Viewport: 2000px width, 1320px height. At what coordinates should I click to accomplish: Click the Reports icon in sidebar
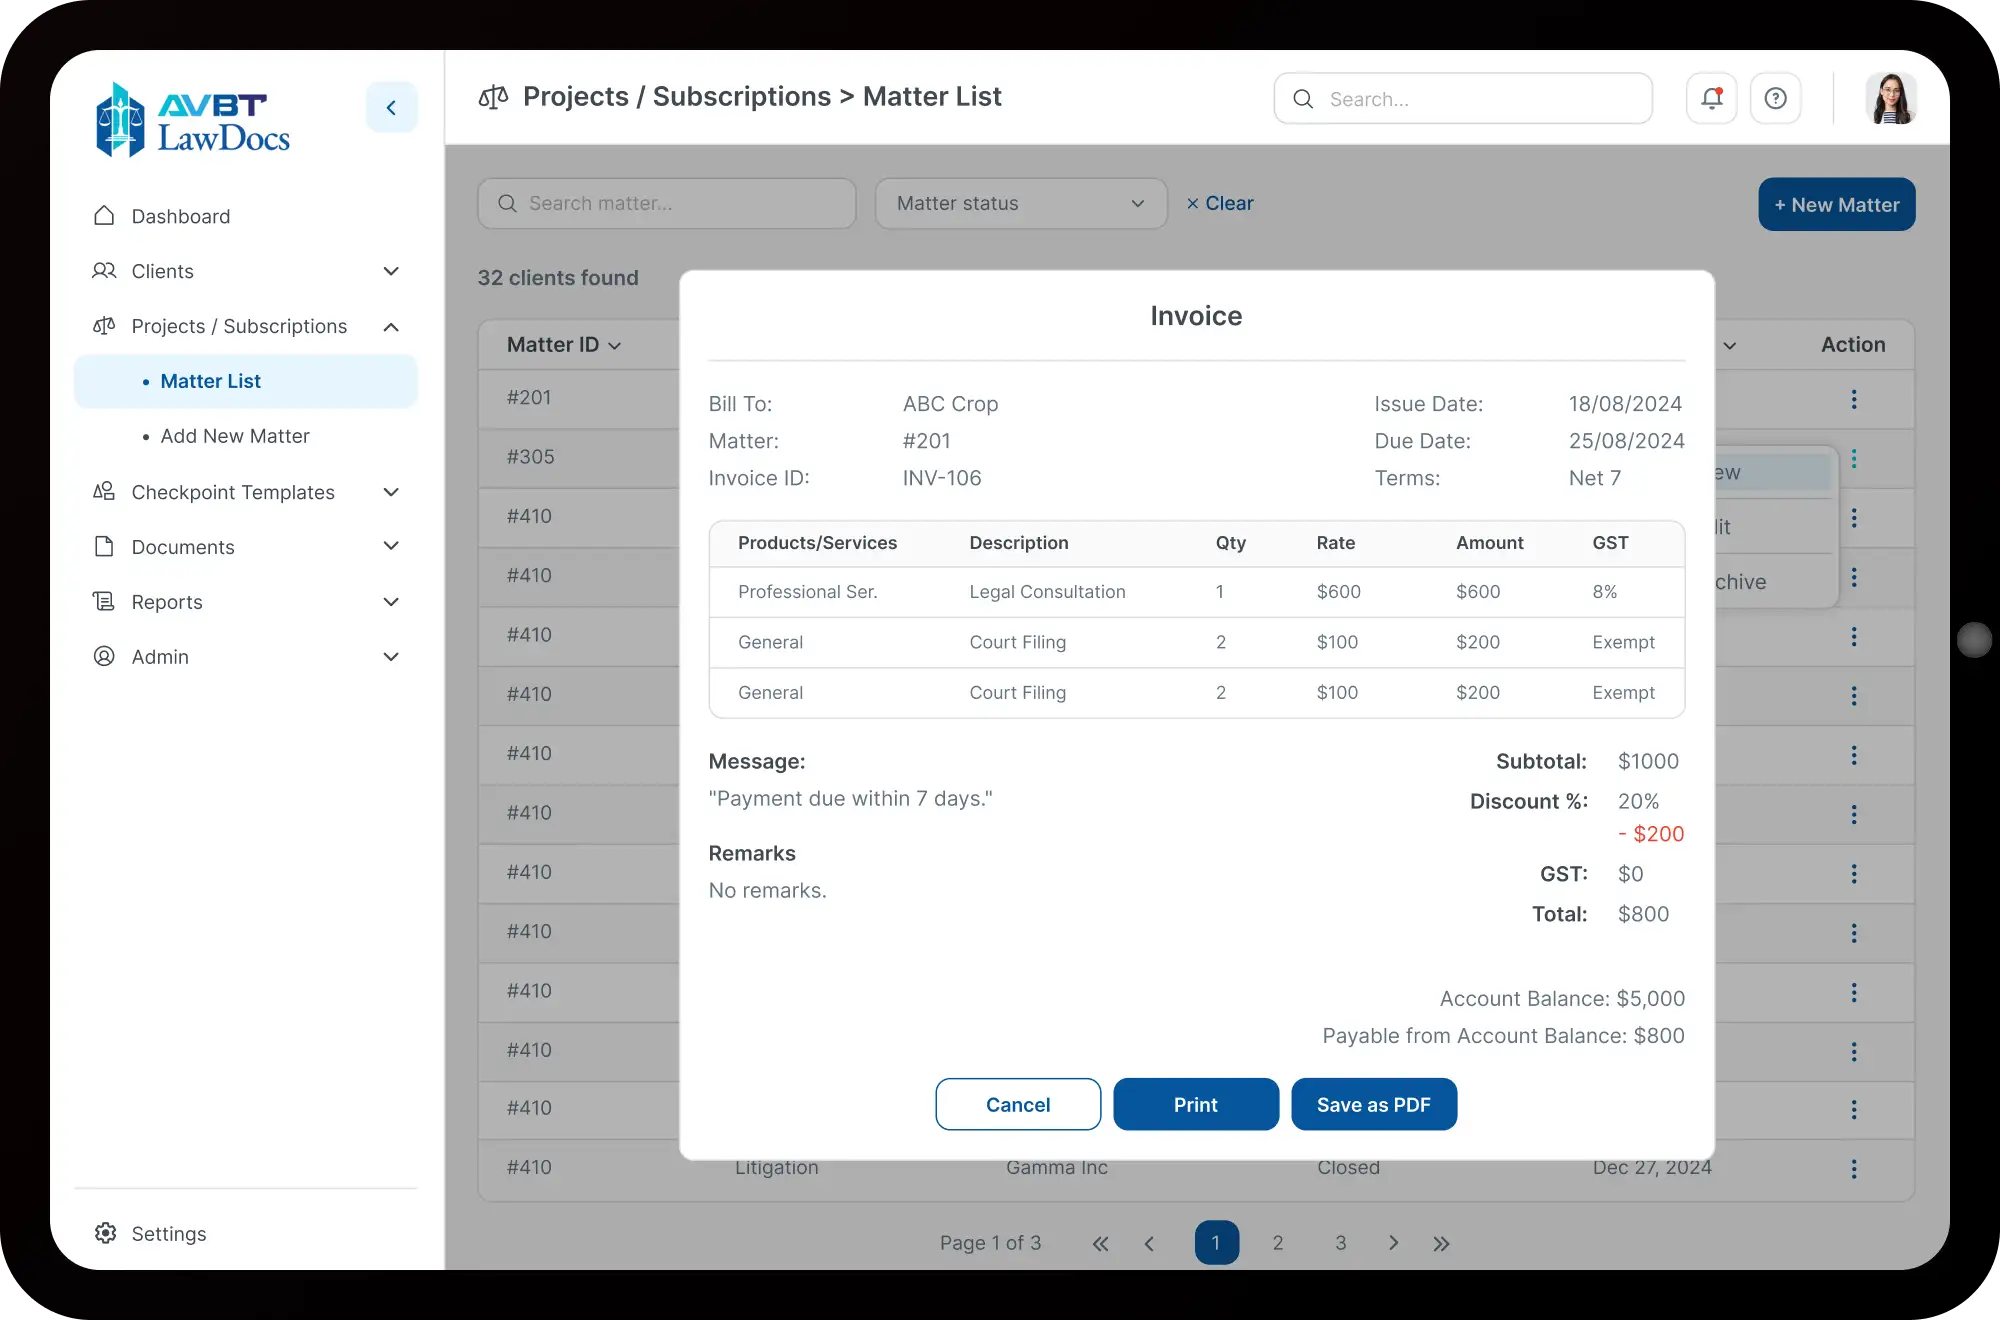(104, 601)
